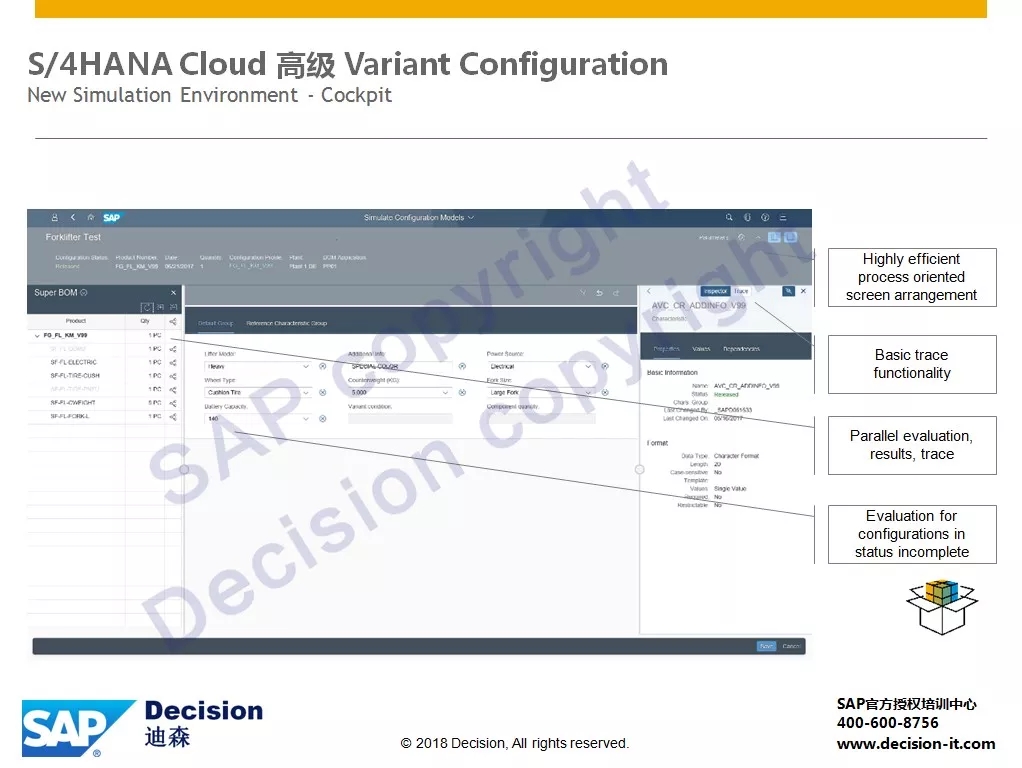Open the header overflow menu icon
Viewport: 1022px width, 768px height.
pyautogui.click(x=783, y=218)
